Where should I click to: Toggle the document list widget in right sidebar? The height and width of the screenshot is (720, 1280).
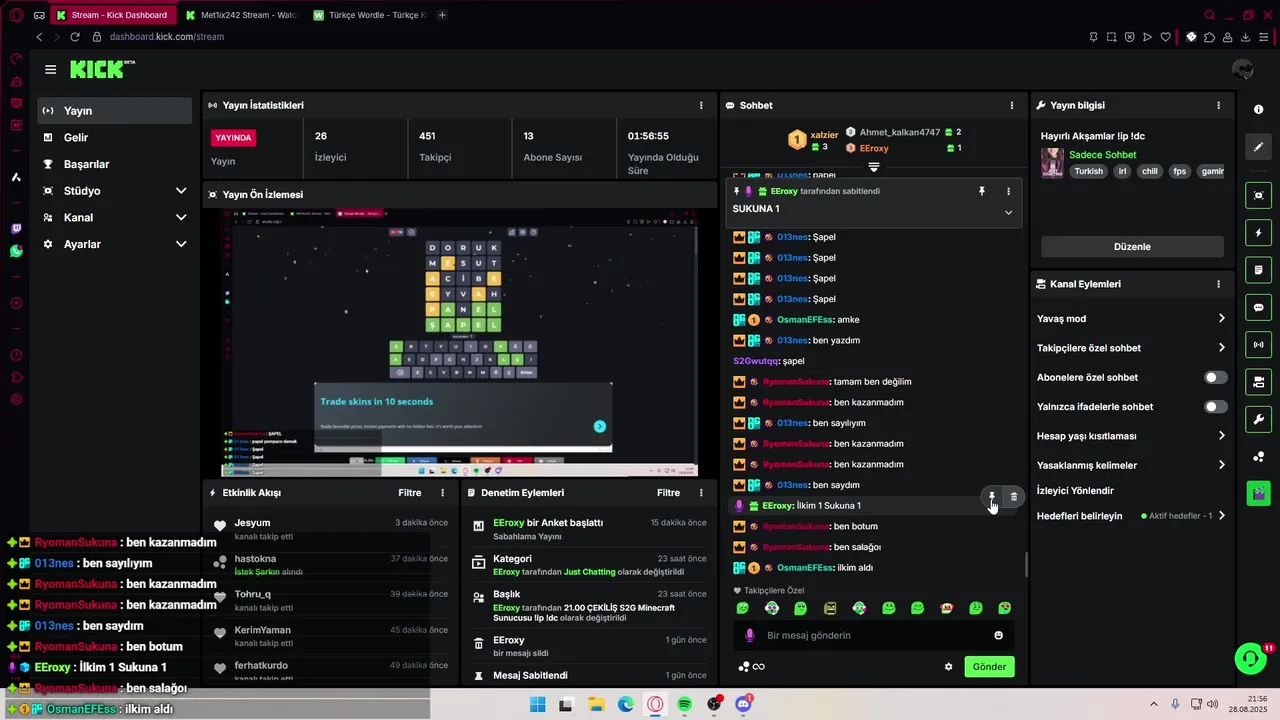(1258, 270)
